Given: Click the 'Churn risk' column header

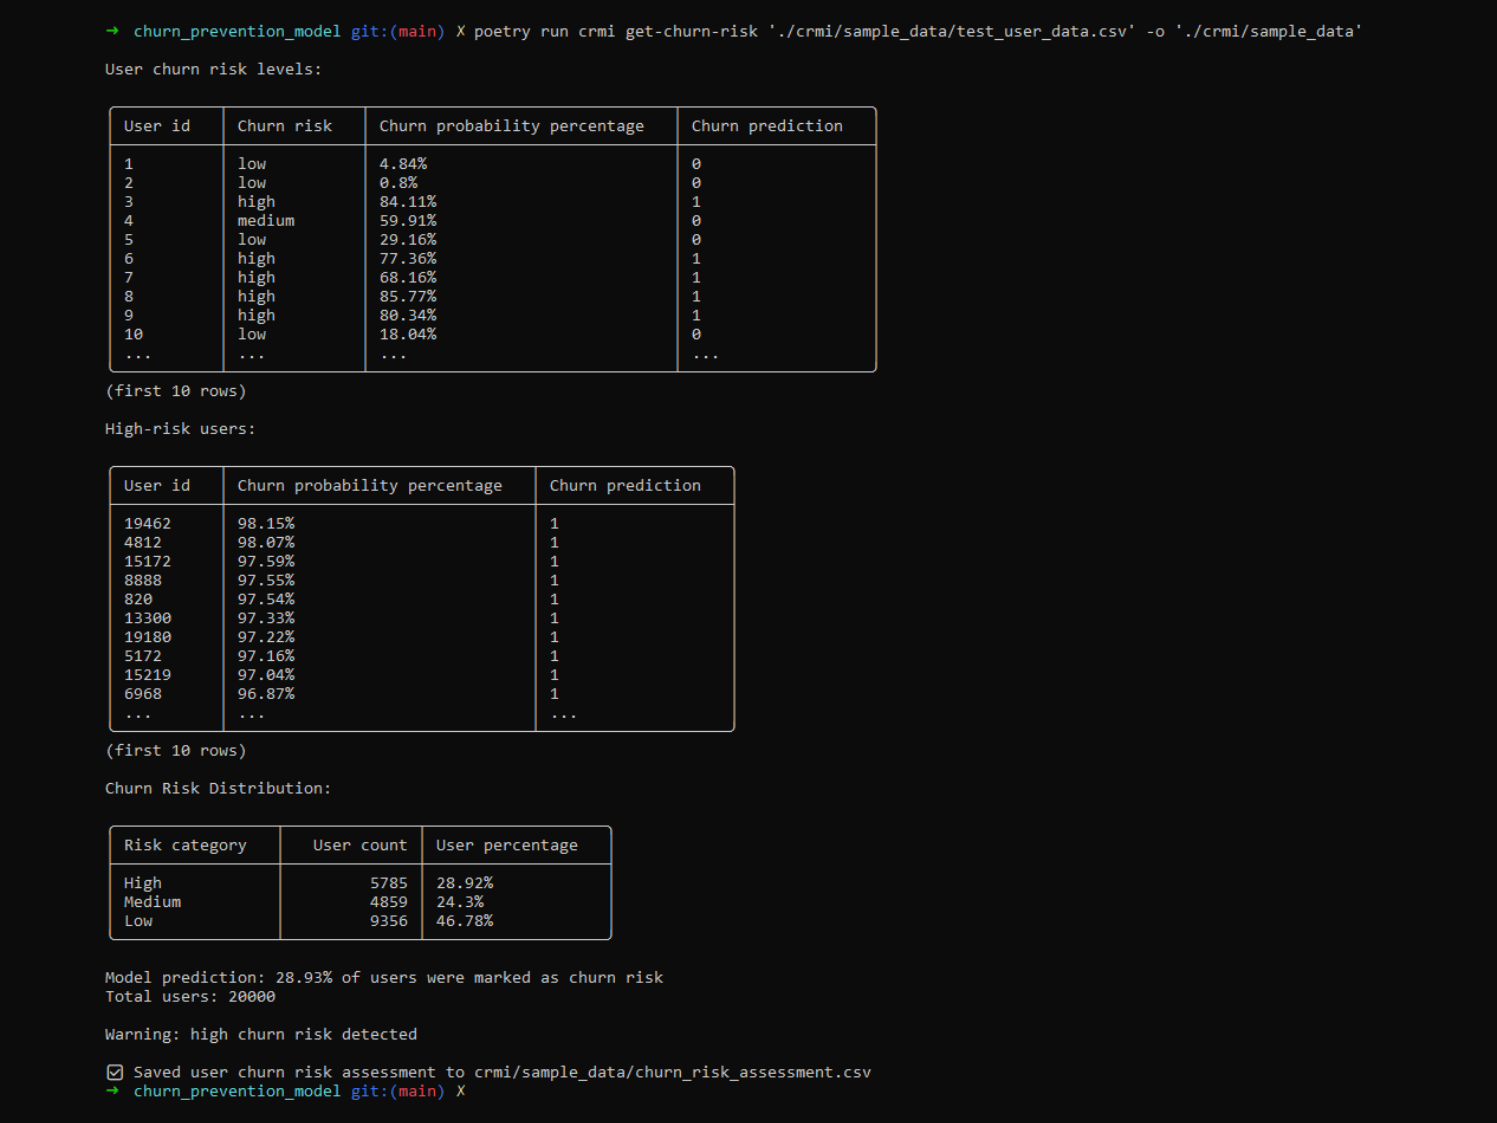Looking at the screenshot, I should [284, 126].
